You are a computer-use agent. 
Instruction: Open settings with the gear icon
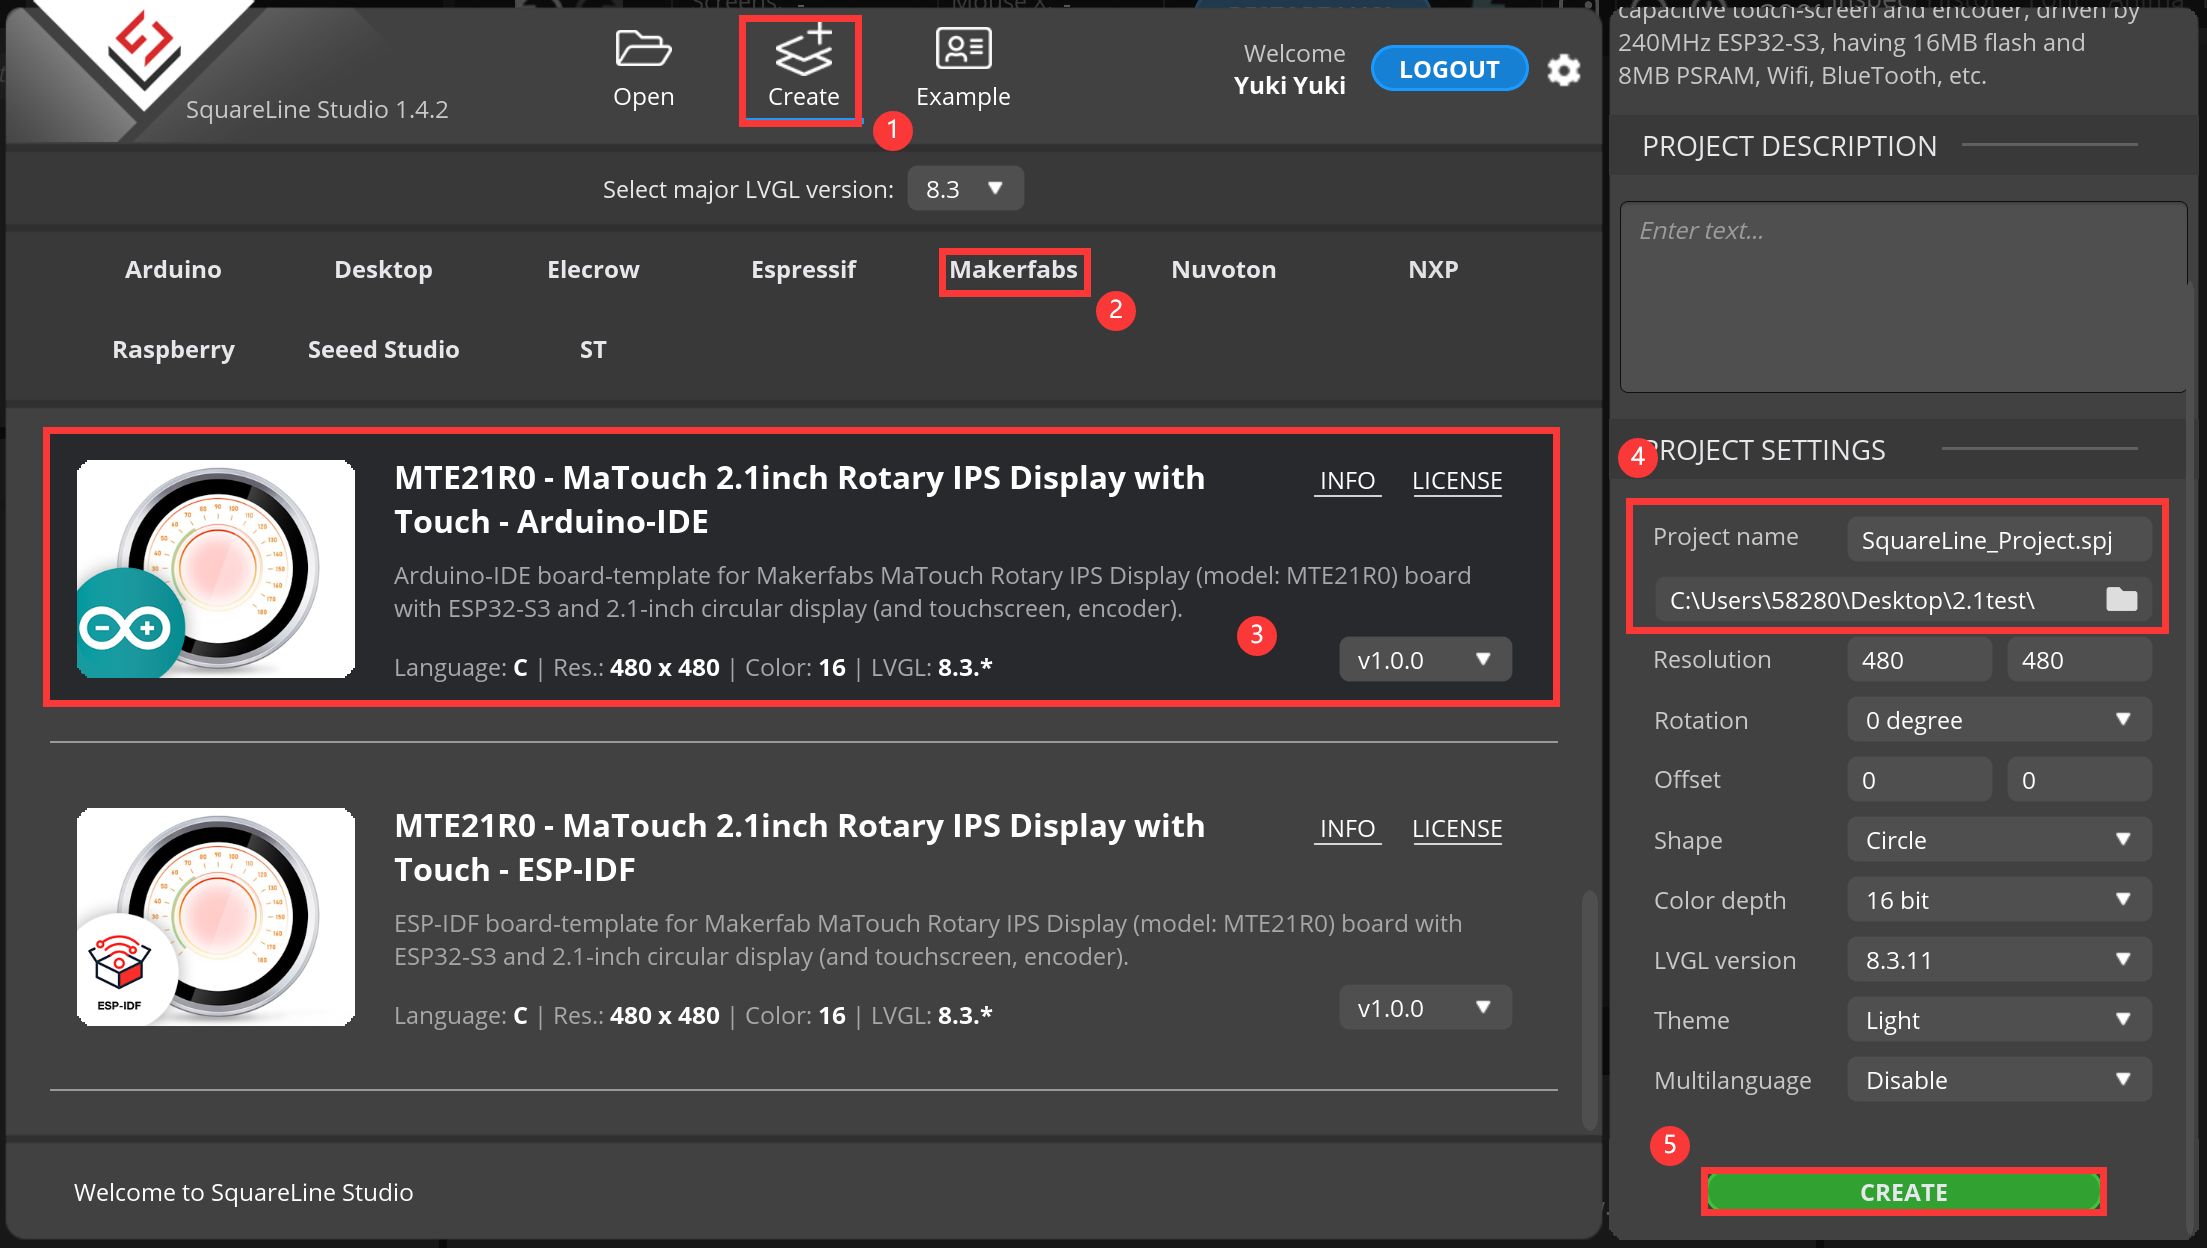click(1564, 70)
